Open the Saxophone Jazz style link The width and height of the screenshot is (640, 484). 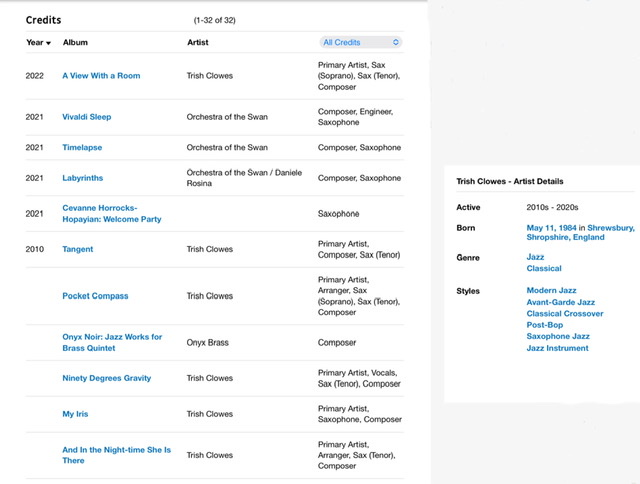tap(558, 337)
